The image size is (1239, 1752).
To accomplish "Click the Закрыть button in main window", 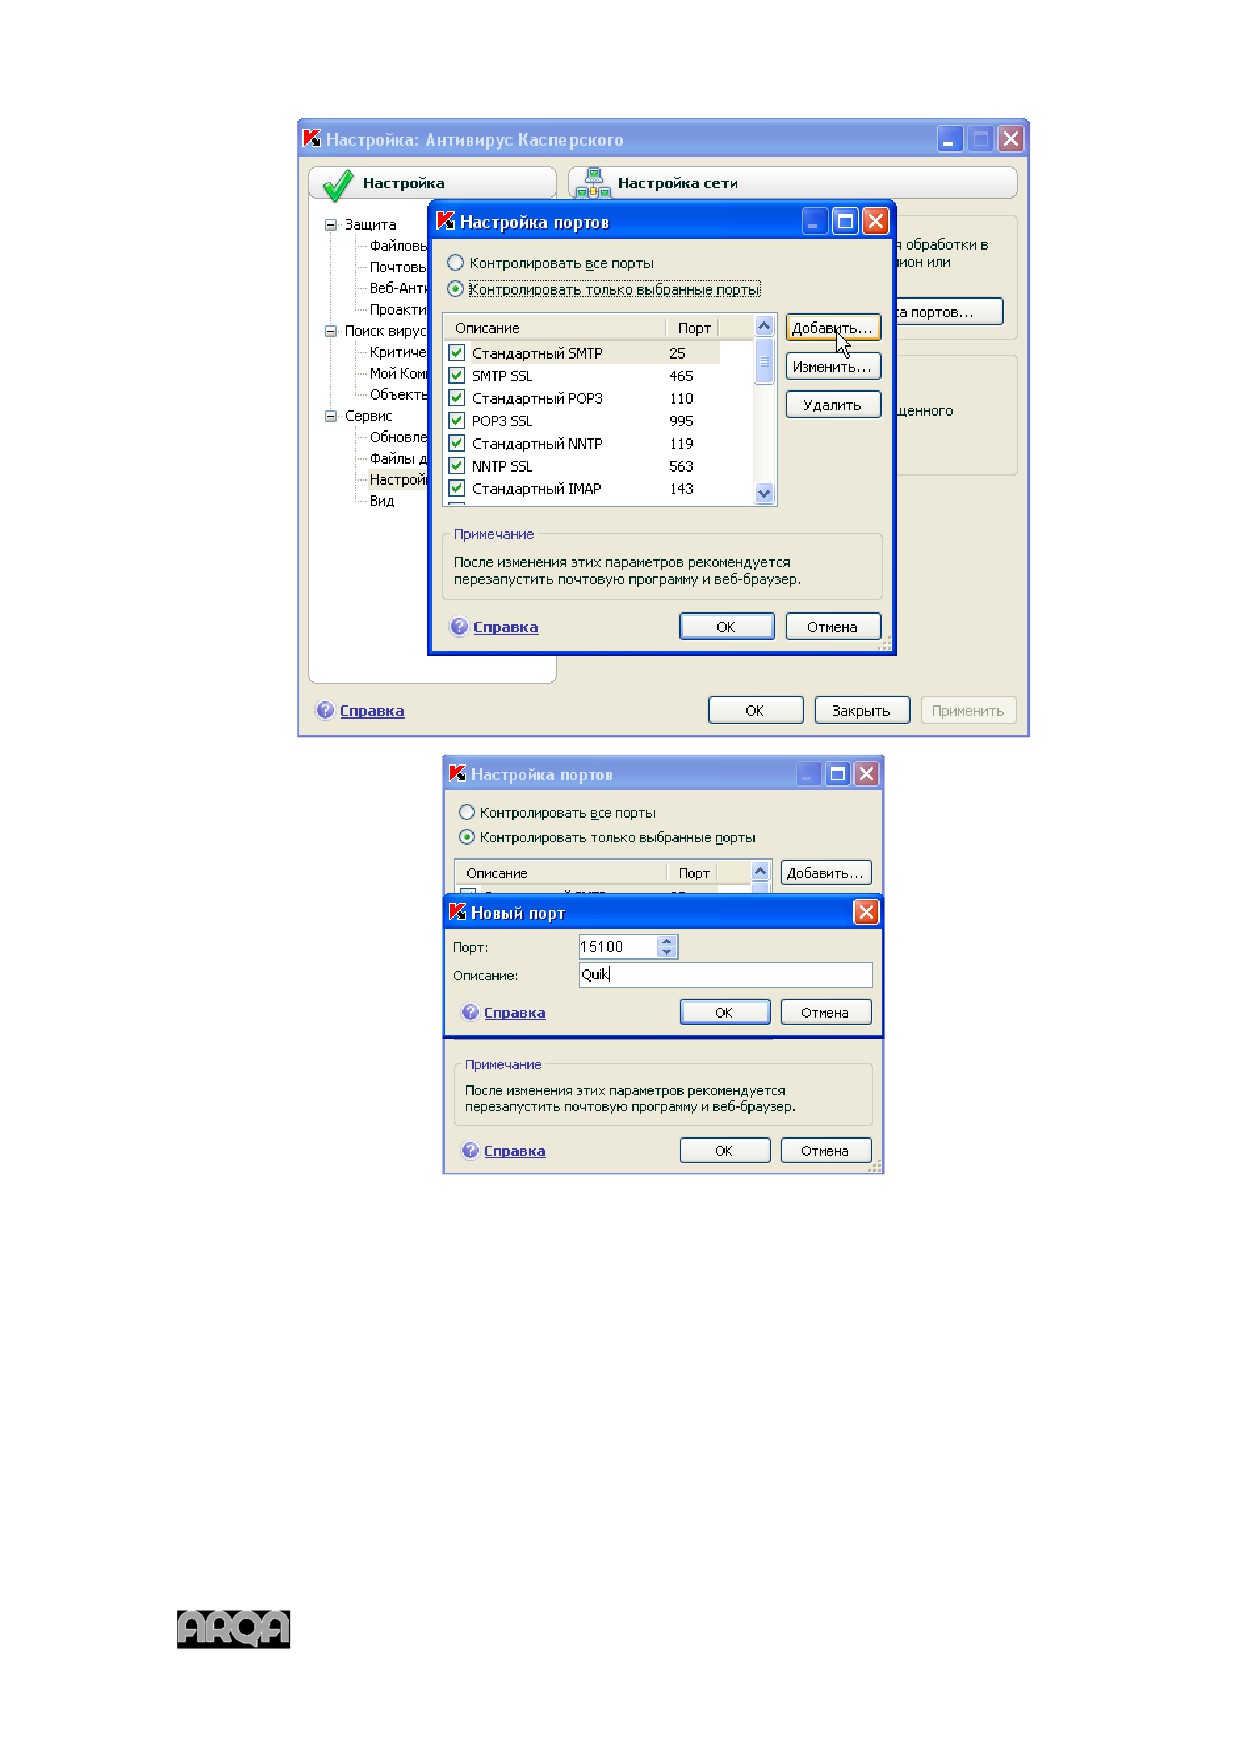I will 862,711.
